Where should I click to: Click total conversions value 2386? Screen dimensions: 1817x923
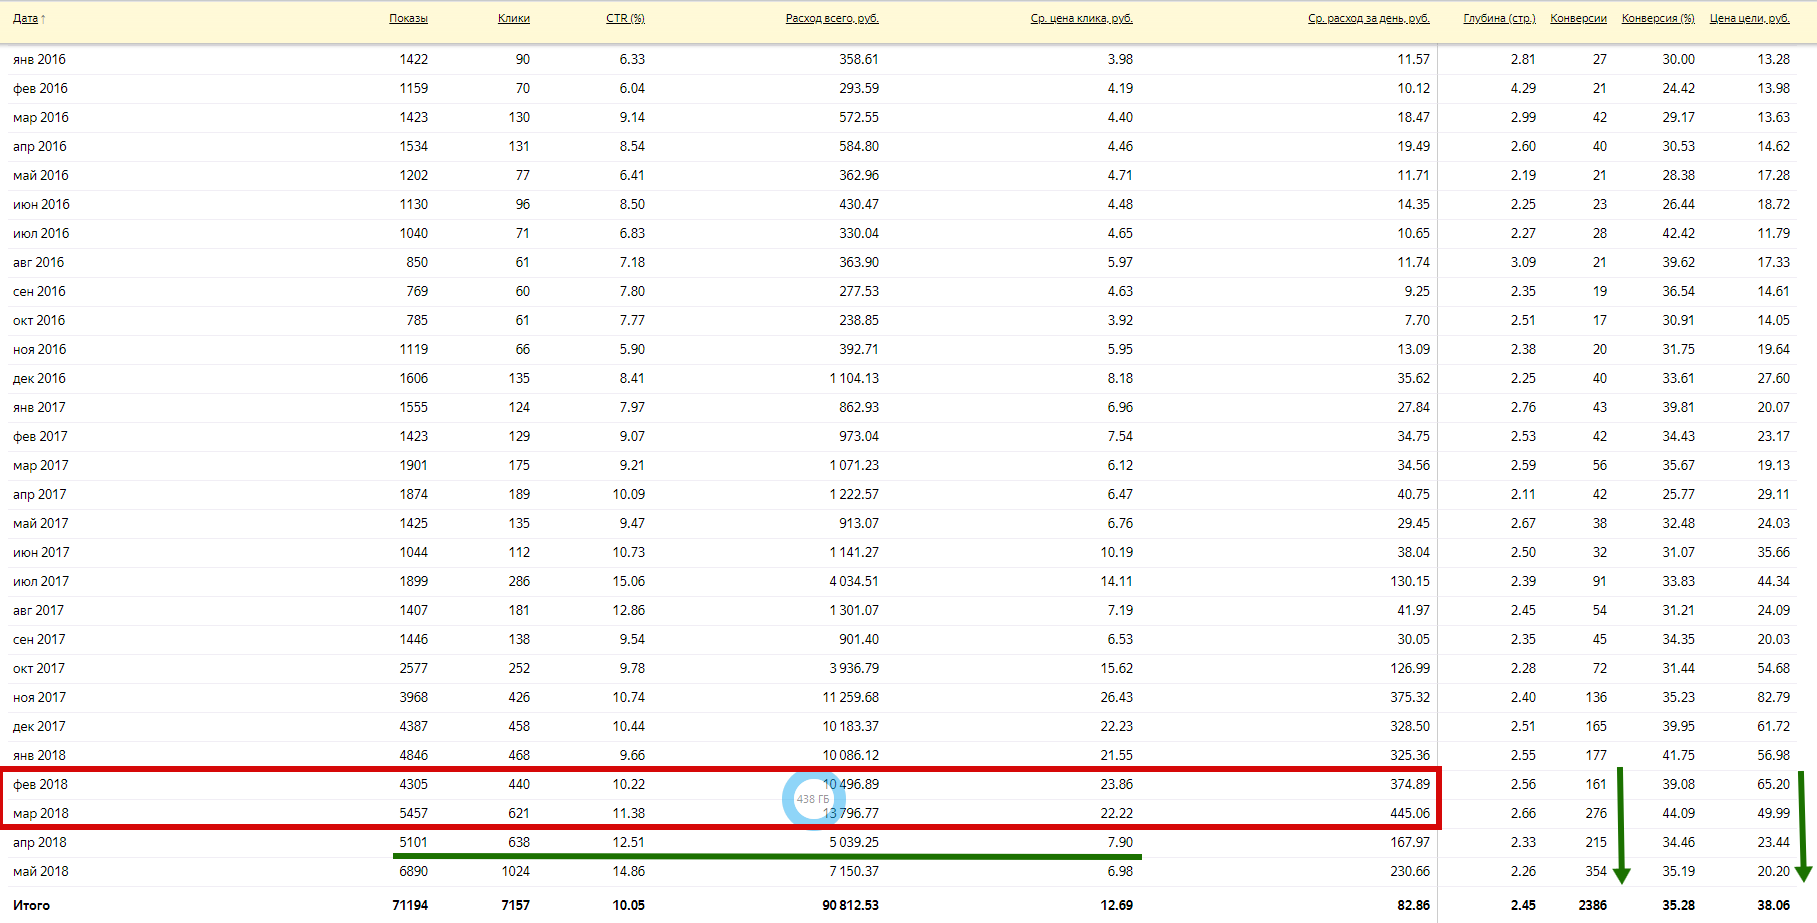click(1593, 905)
